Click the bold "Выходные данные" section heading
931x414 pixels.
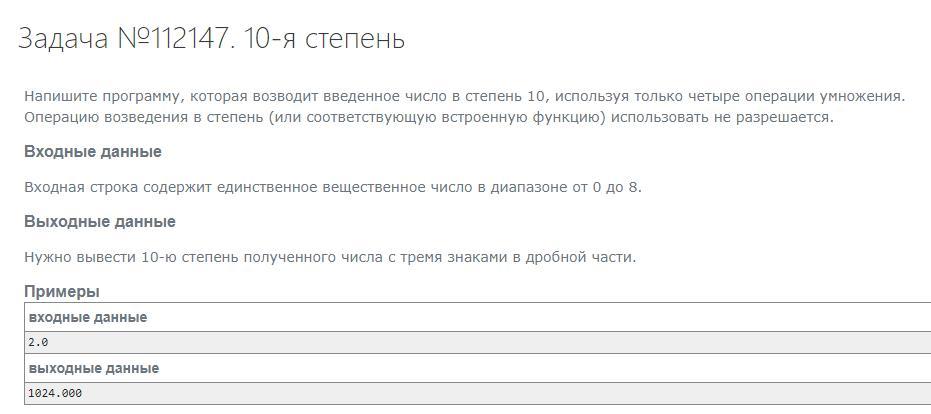pyautogui.click(x=100, y=222)
